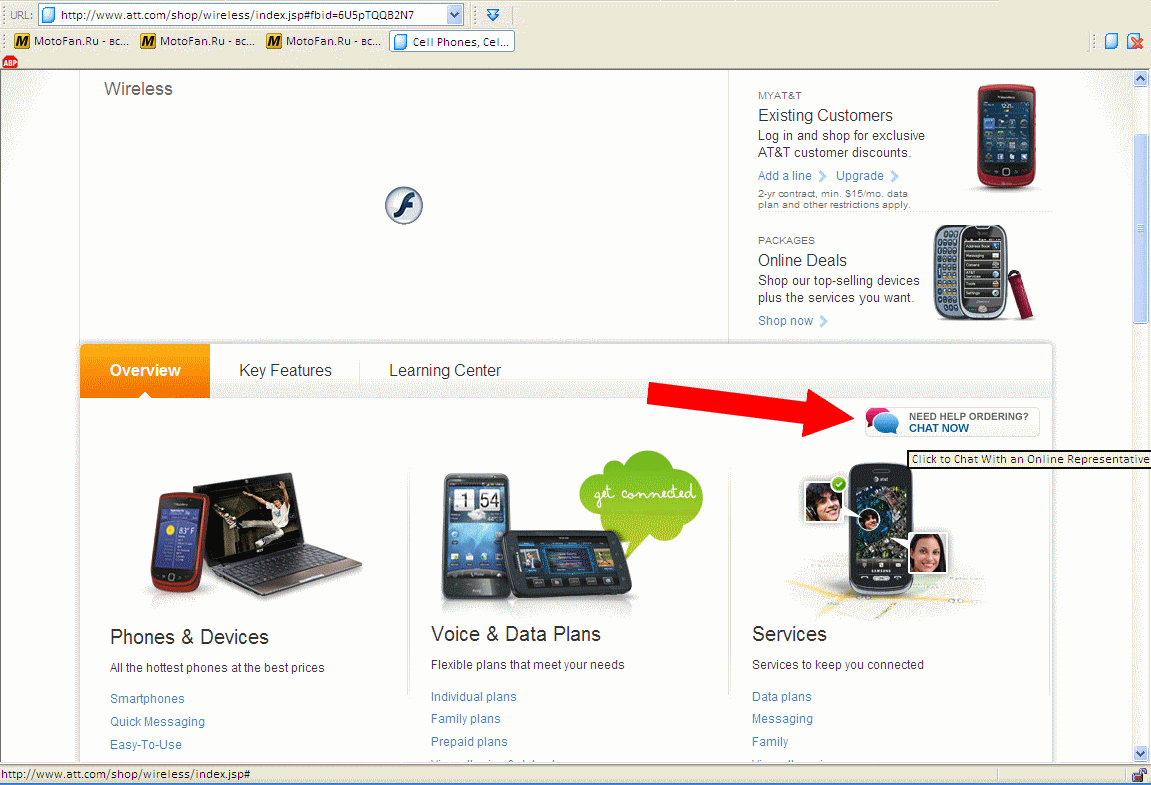Open the Learning Center tab
The image size is (1151, 785).
click(445, 371)
